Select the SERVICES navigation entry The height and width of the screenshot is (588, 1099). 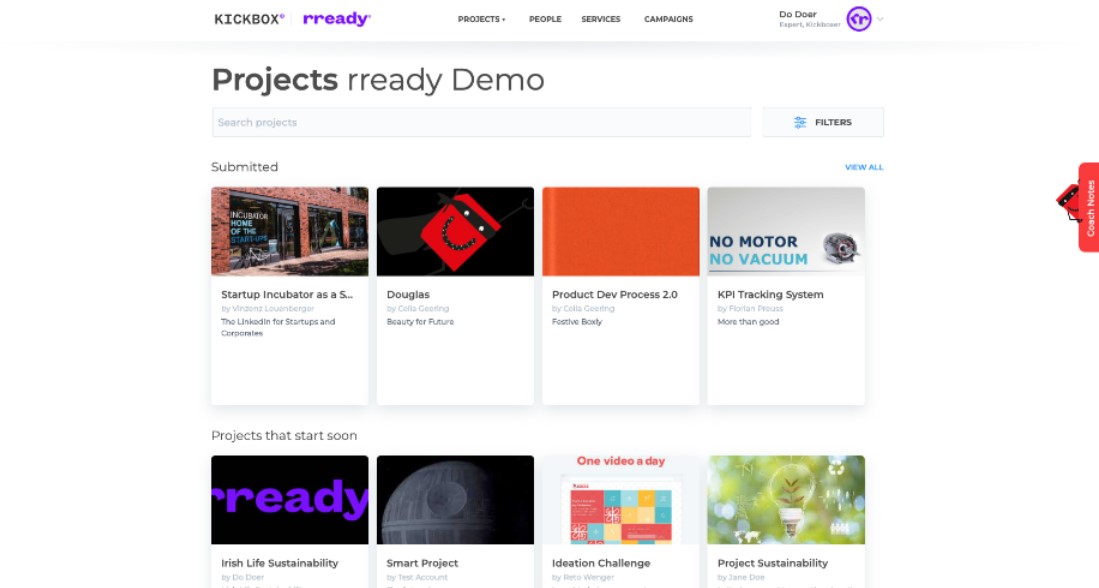[600, 18]
